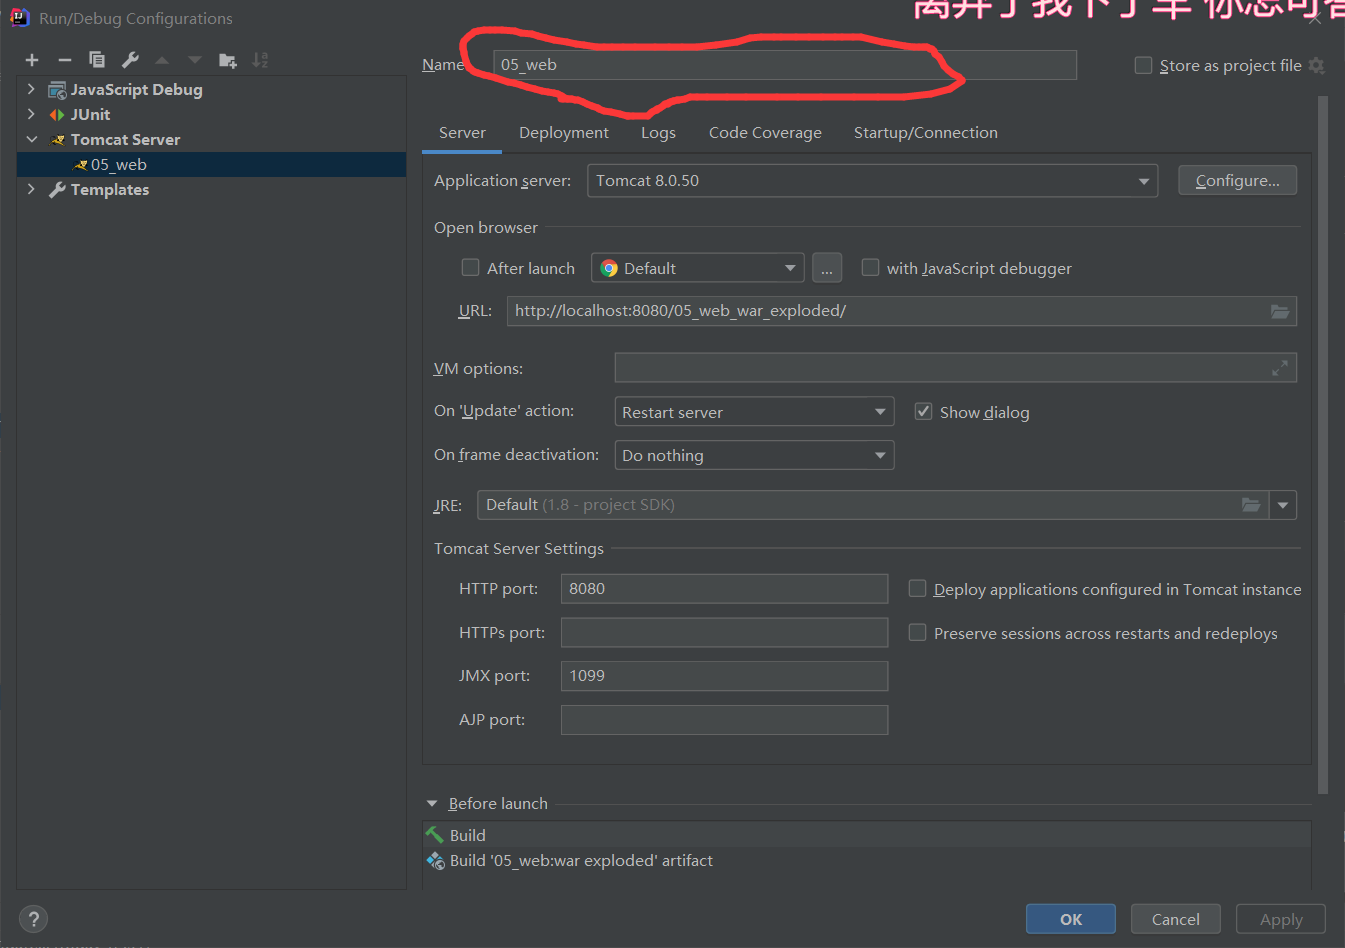Viewport: 1345px width, 948px height.
Task: Click the URL input field
Action: coord(902,311)
